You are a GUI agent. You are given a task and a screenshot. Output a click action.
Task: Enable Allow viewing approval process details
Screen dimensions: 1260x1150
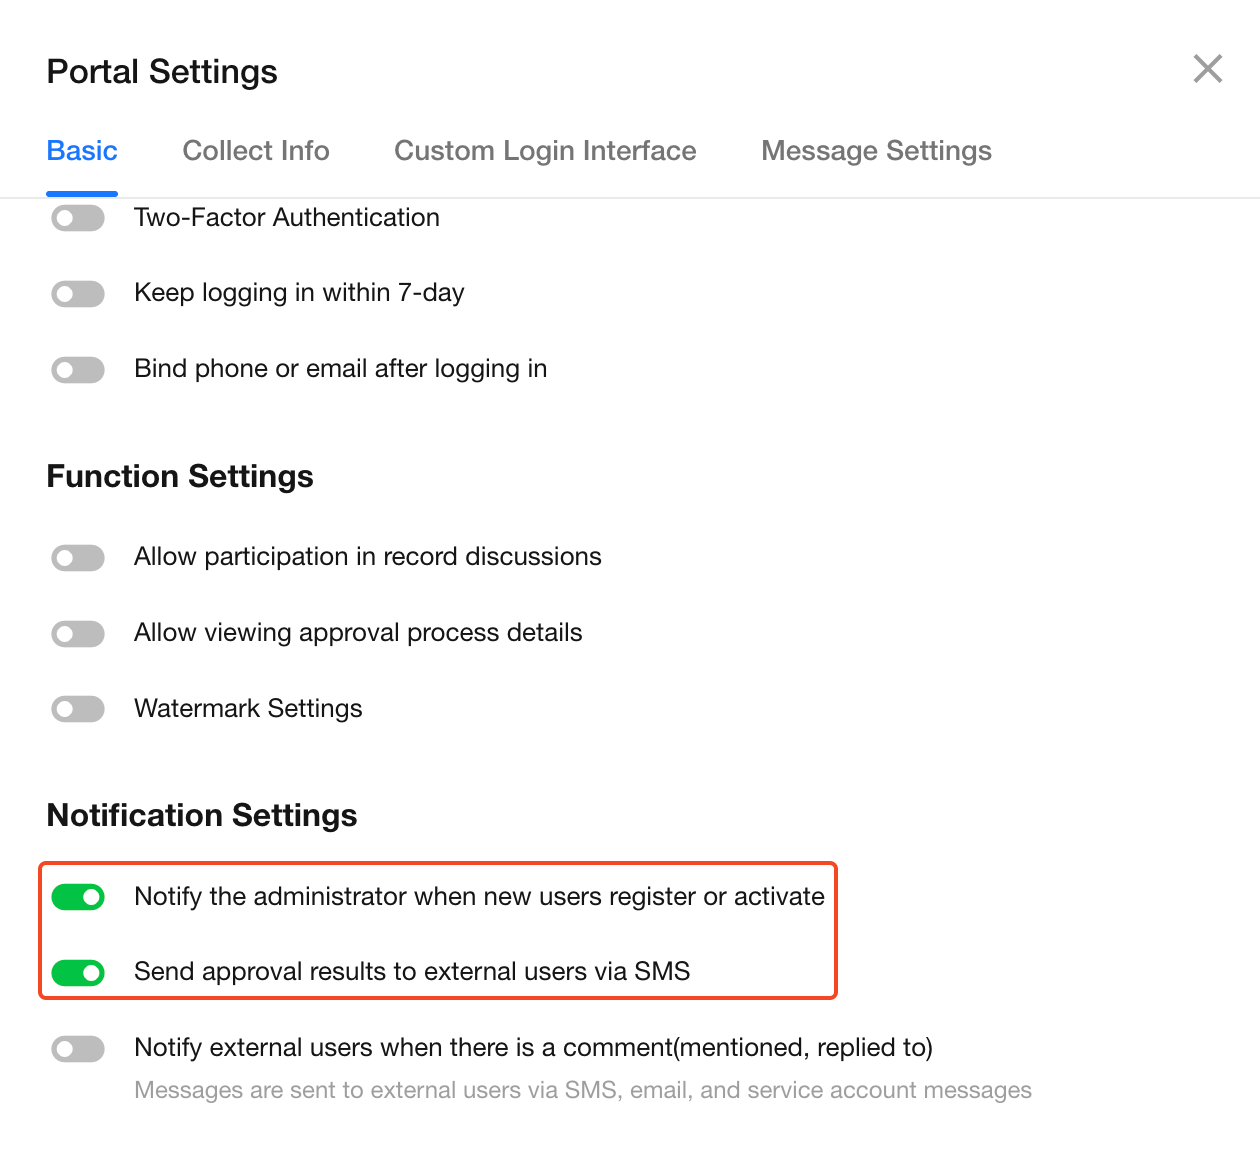point(78,634)
